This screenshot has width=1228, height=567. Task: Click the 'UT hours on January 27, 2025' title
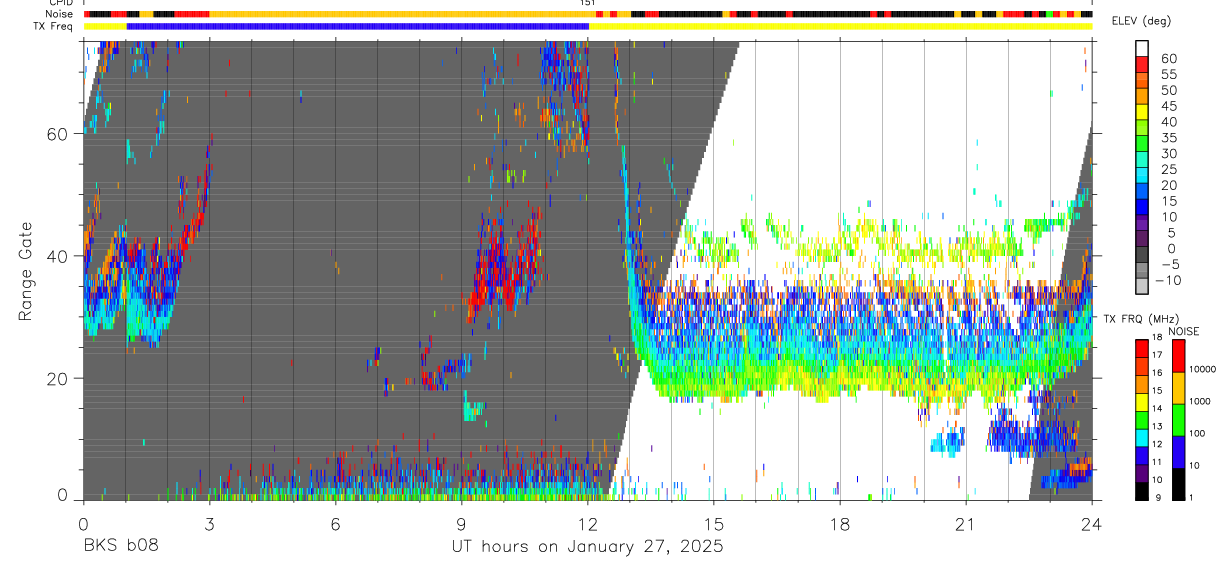coord(587,546)
